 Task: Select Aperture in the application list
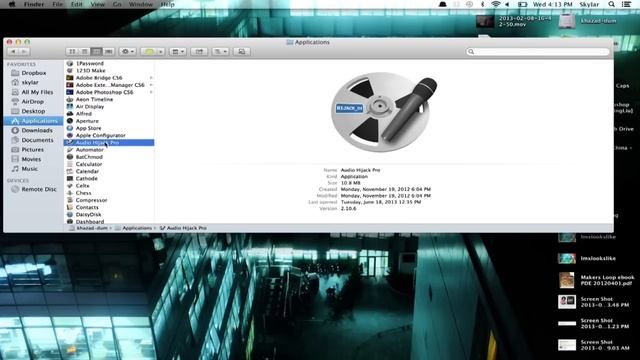[x=109, y=121]
